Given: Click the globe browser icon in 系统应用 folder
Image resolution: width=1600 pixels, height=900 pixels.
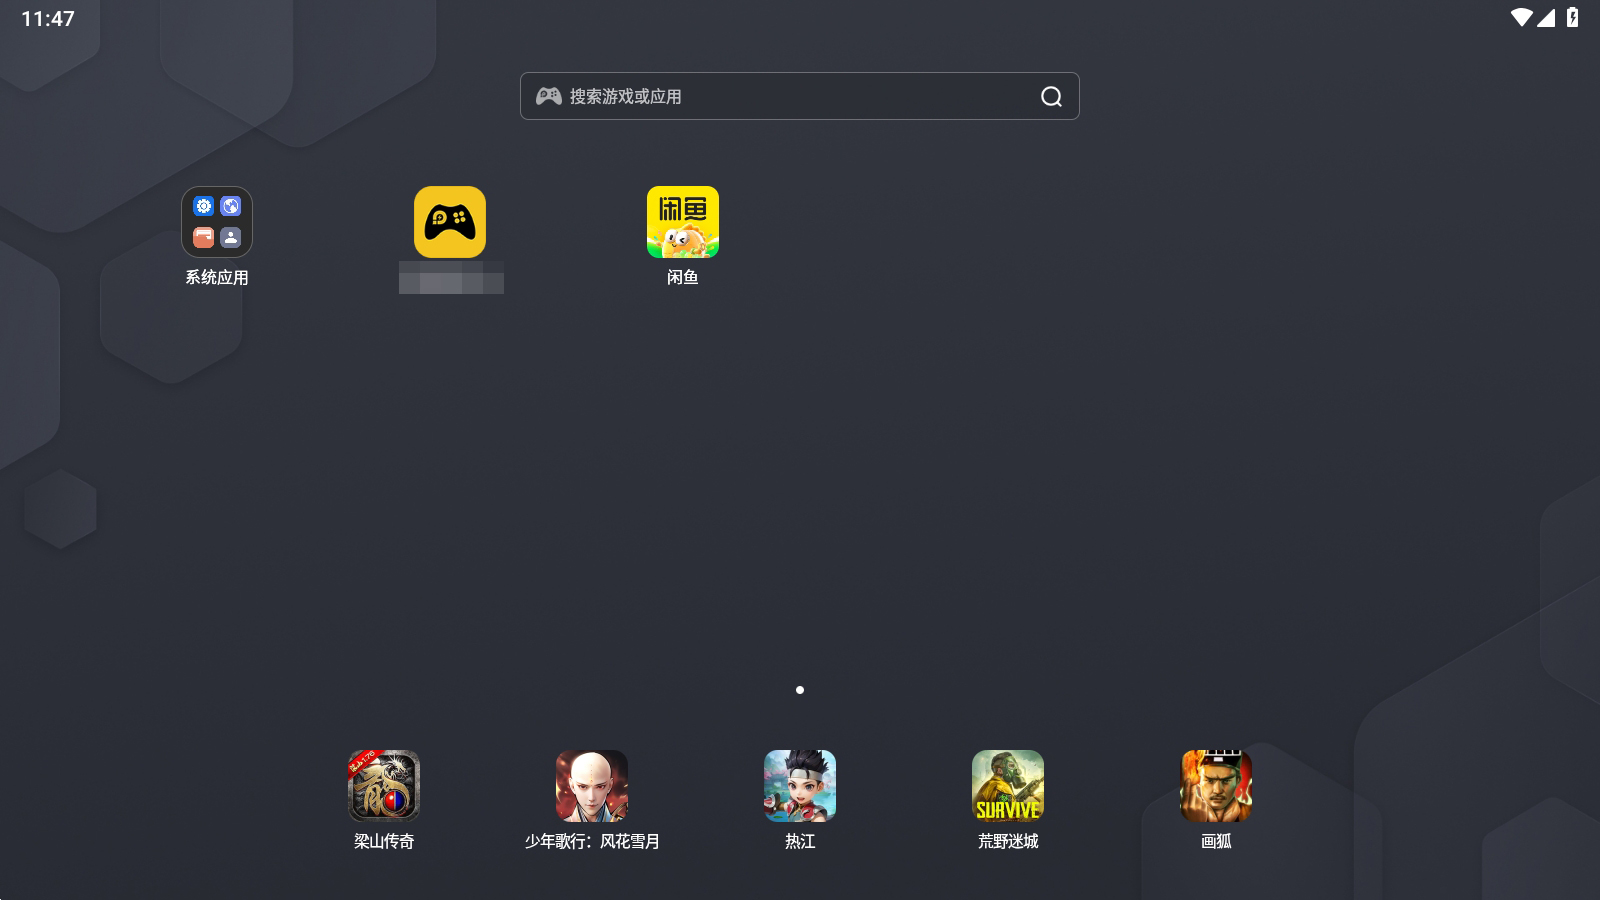Looking at the screenshot, I should pyautogui.click(x=231, y=206).
